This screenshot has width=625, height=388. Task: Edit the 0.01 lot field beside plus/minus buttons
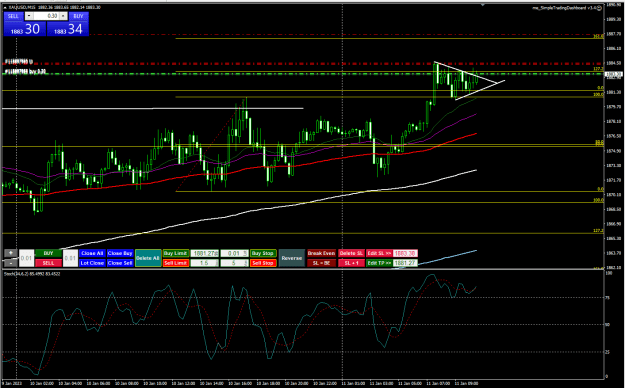tap(26, 258)
